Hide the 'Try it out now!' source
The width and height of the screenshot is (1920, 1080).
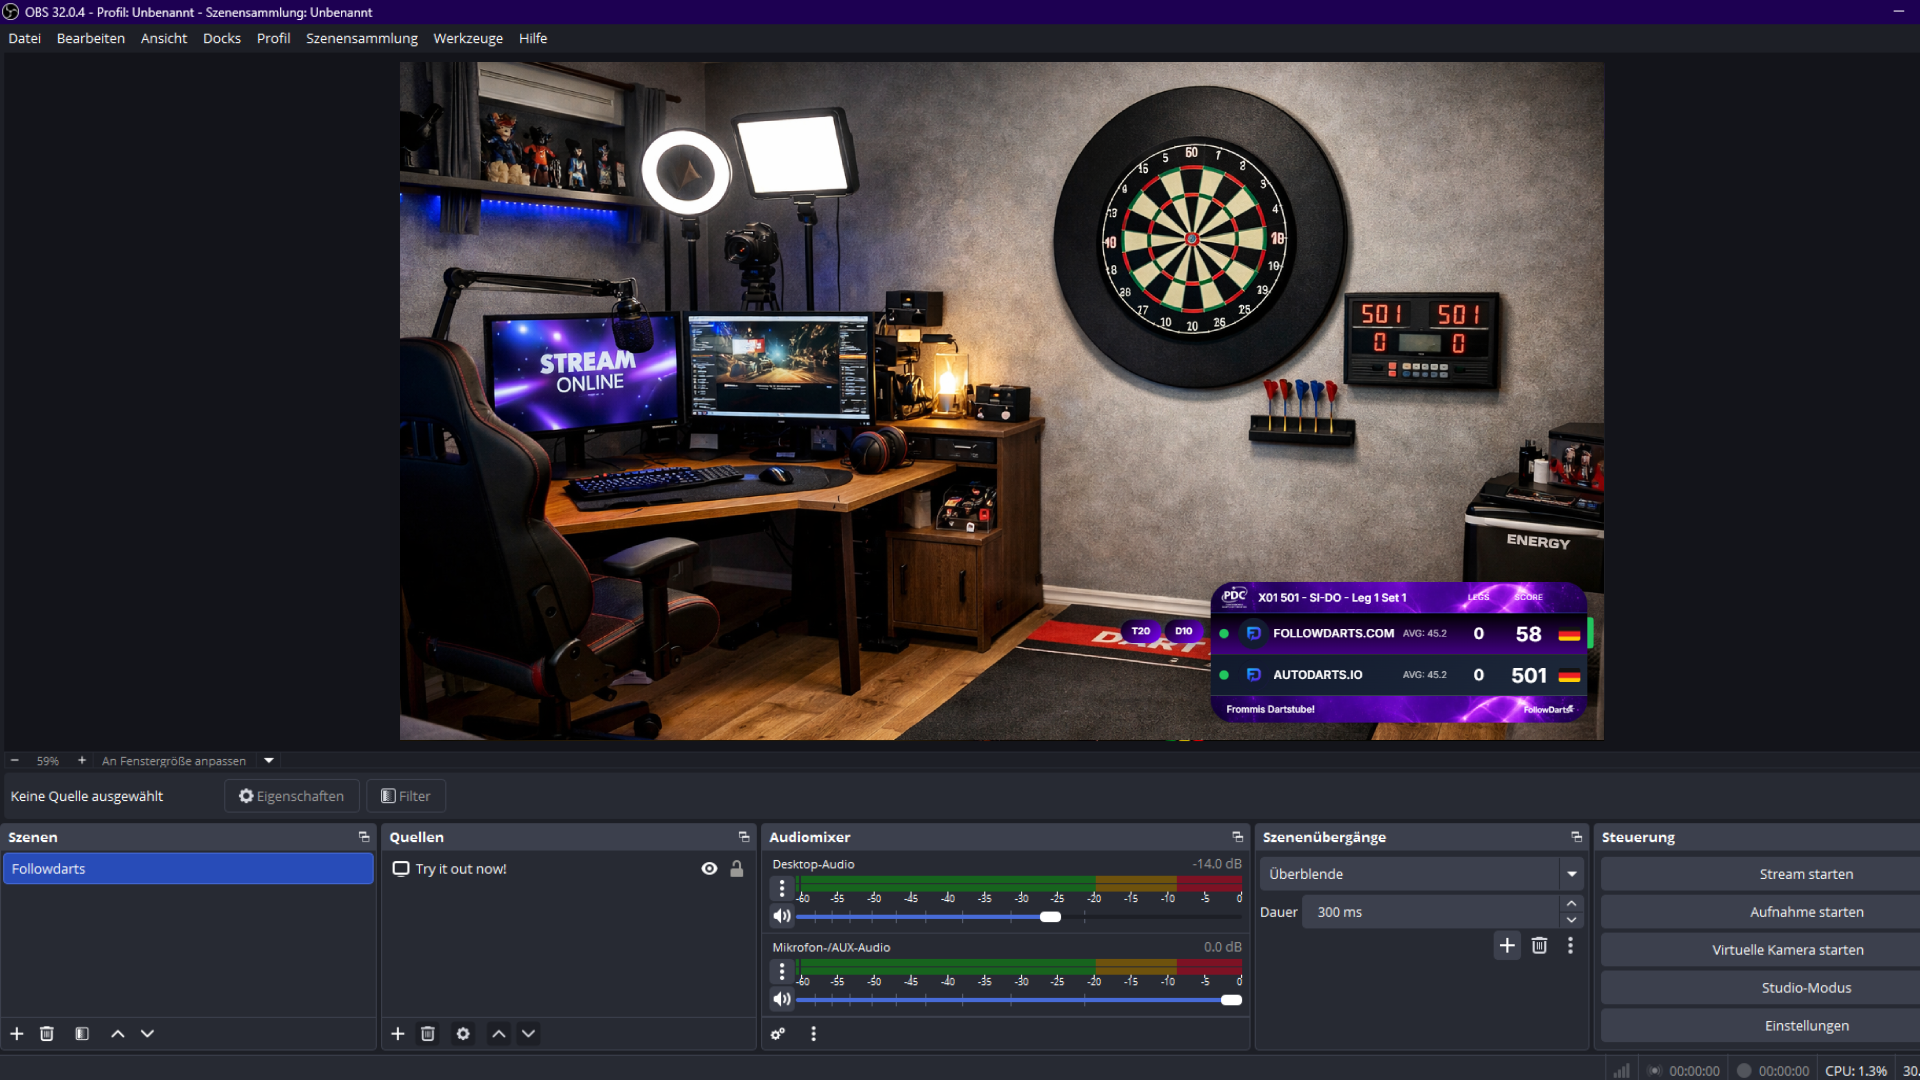[x=710, y=868]
